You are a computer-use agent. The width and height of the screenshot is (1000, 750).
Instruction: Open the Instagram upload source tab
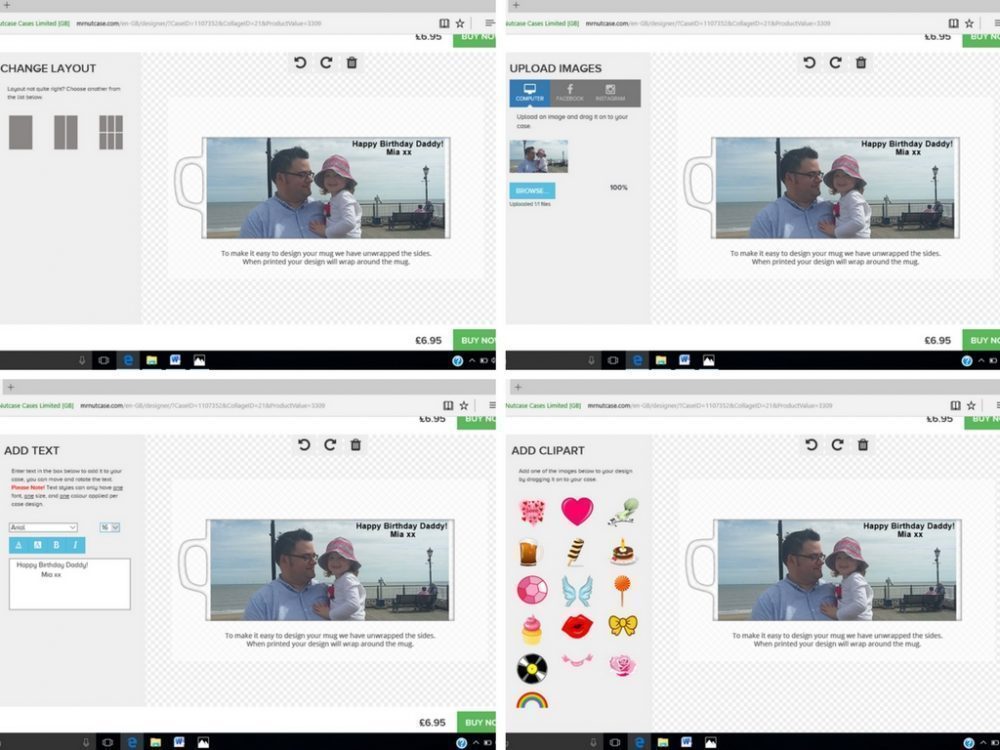point(610,93)
